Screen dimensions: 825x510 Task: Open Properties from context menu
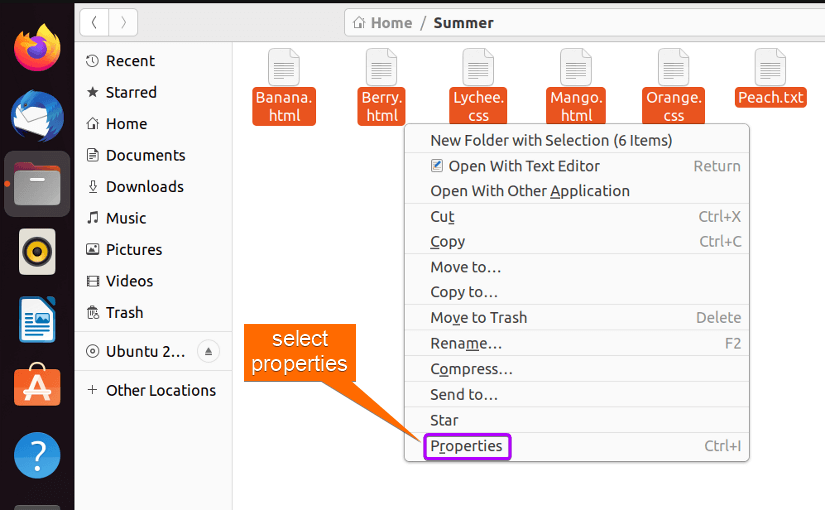577,446
